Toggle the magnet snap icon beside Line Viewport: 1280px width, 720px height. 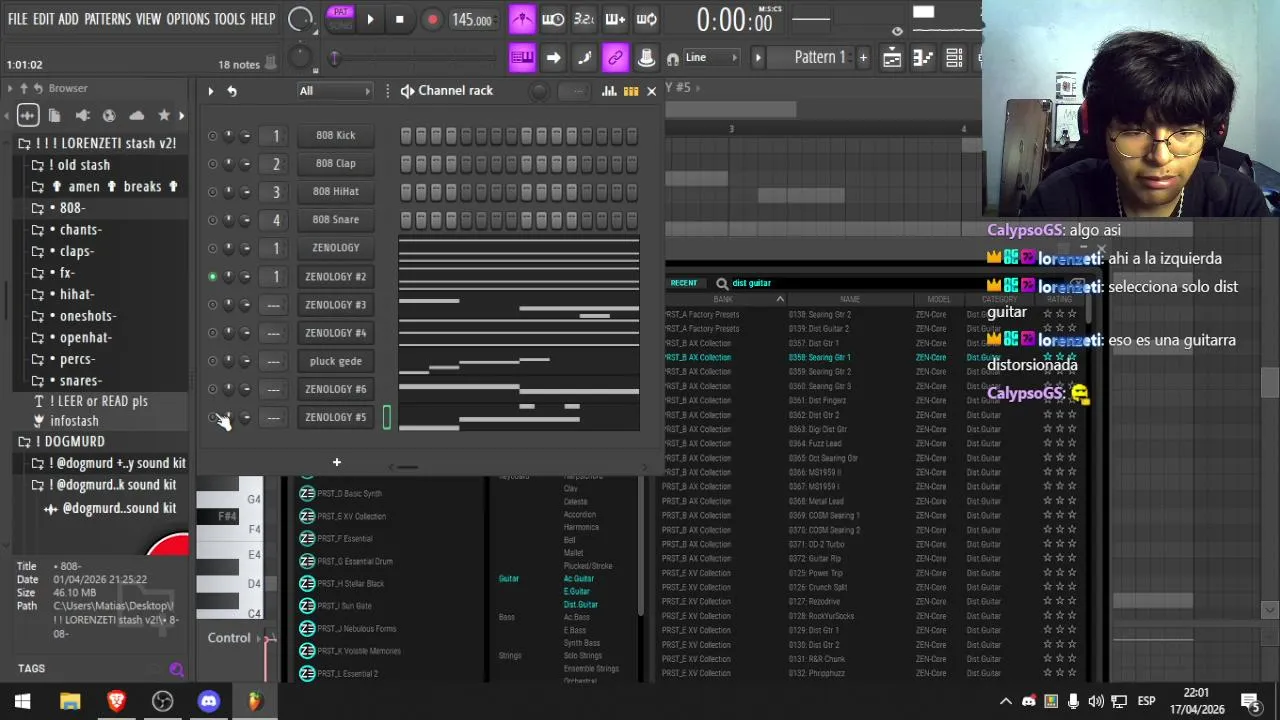pyautogui.click(x=673, y=58)
